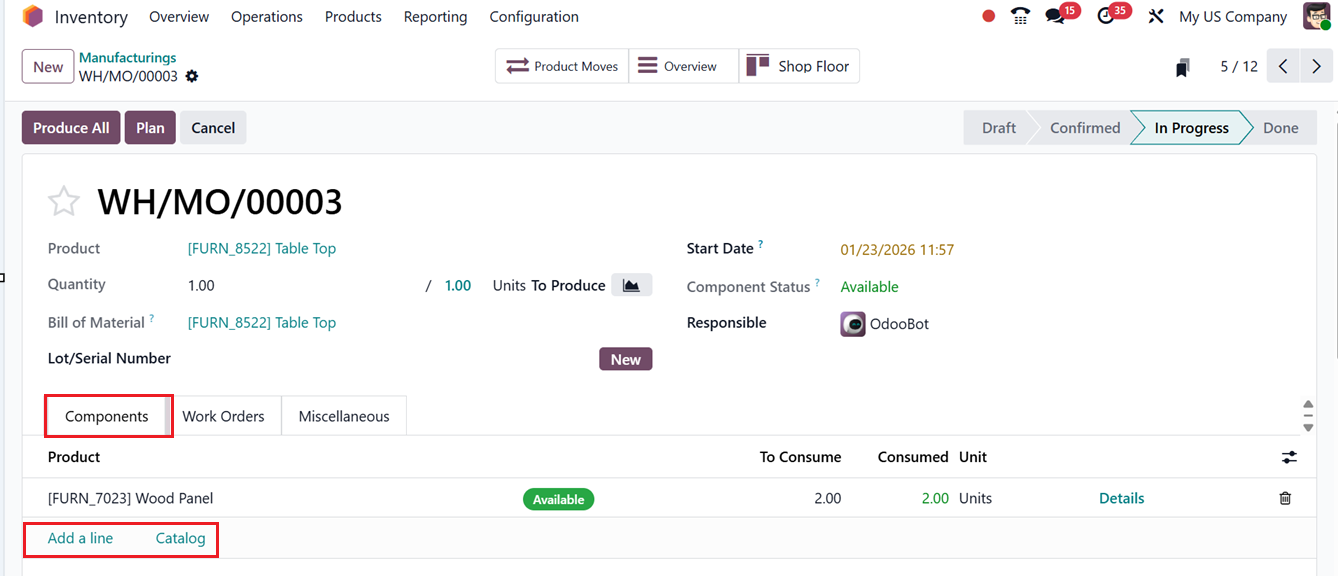The image size is (1338, 576).
Task: Click the Produce All button
Action: [x=70, y=127]
